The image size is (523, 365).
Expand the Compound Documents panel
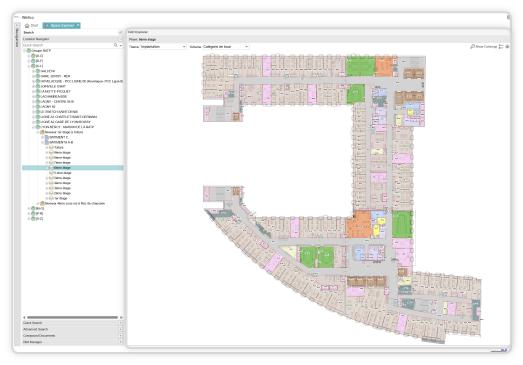[120, 336]
